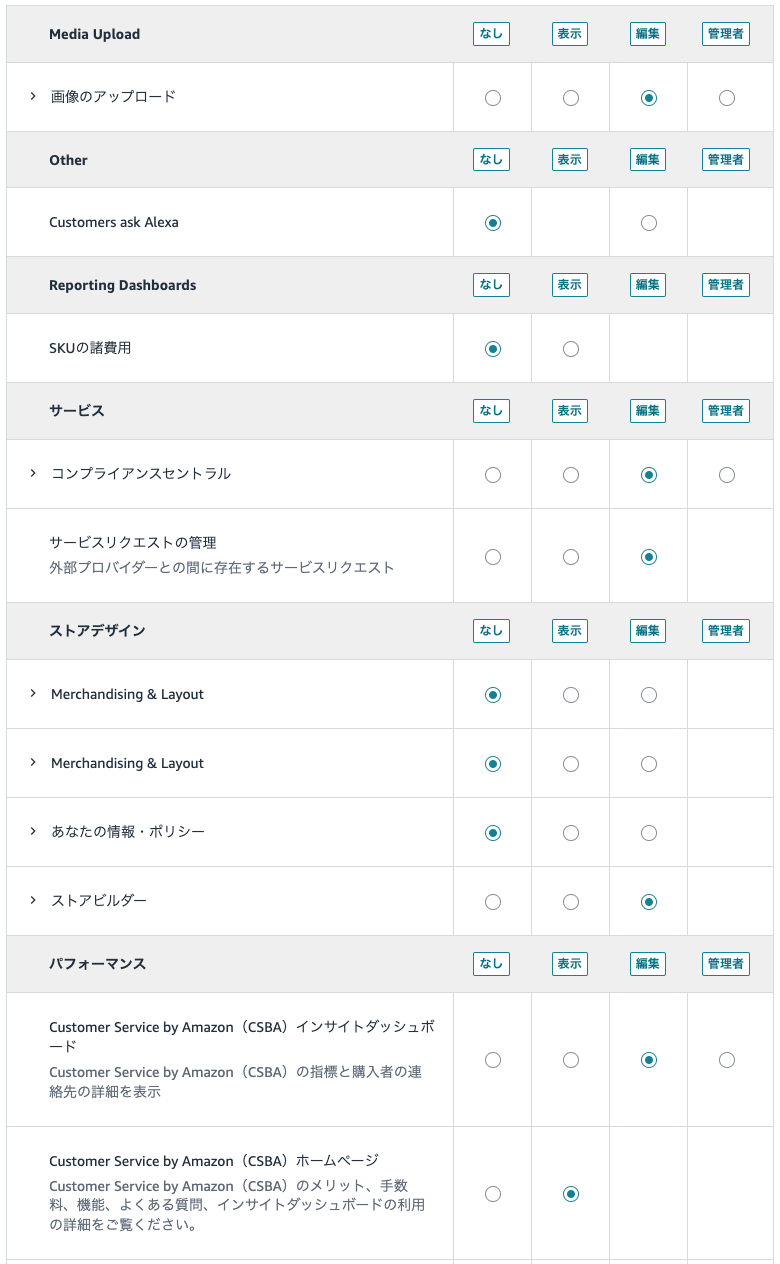Click the SKUの諸費用 label
780x1264 pixels.
[x=90, y=348]
